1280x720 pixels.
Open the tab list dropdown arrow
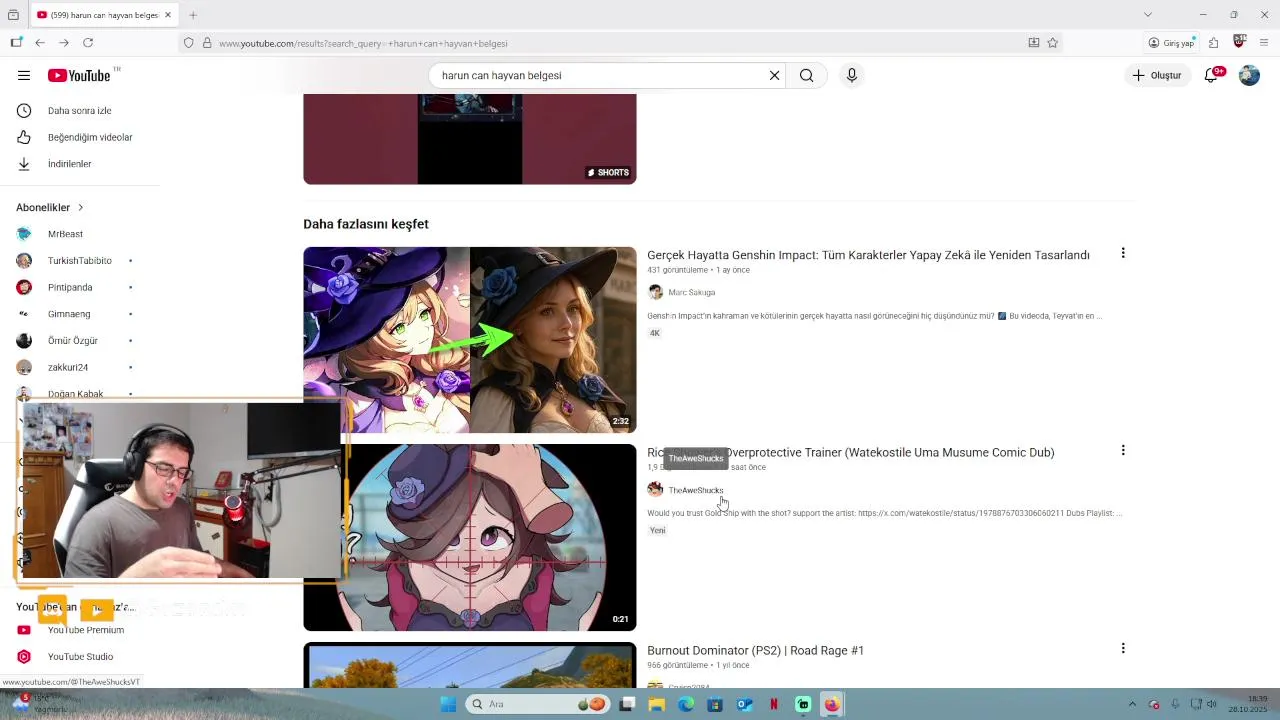[x=1148, y=15]
